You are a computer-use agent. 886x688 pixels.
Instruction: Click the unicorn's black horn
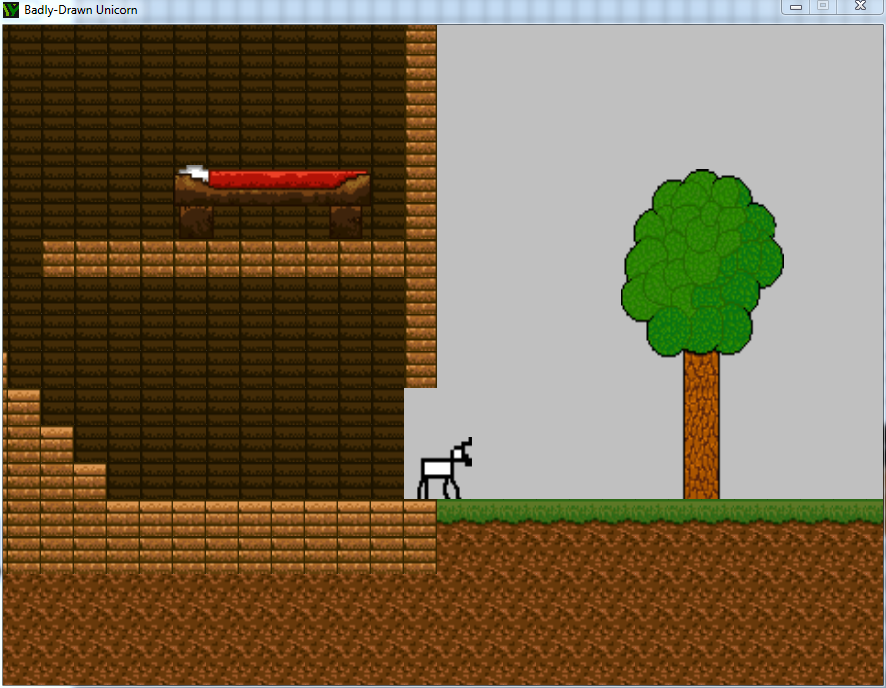(466, 443)
